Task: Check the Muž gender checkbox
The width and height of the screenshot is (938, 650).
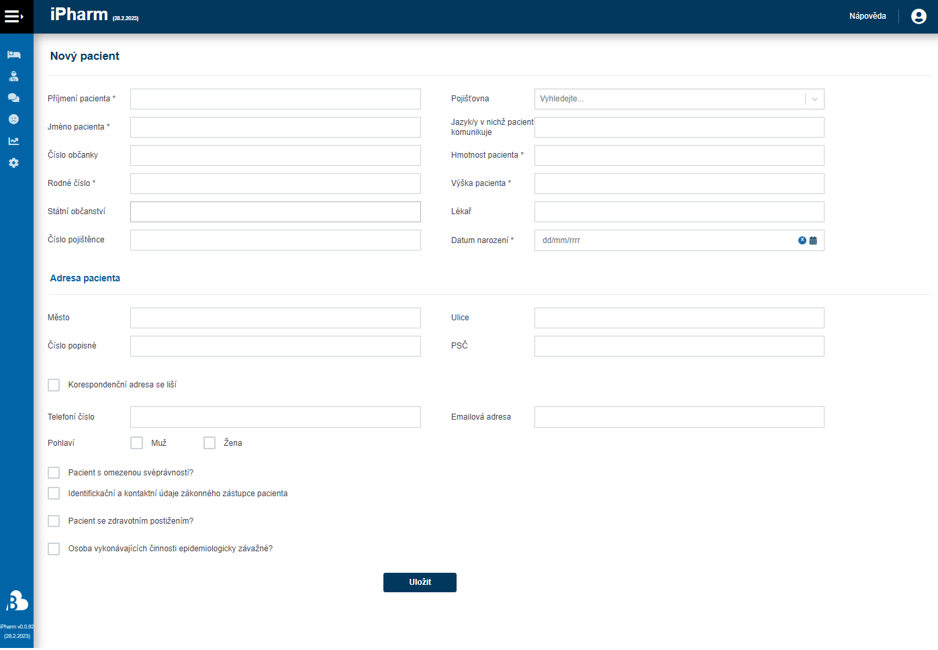Action: [137, 443]
